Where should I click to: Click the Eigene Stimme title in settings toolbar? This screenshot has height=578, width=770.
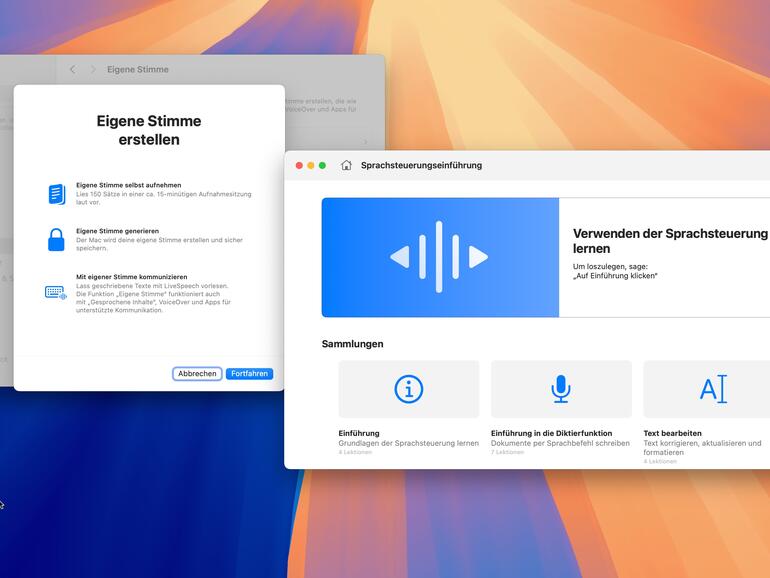pyautogui.click(x=138, y=70)
